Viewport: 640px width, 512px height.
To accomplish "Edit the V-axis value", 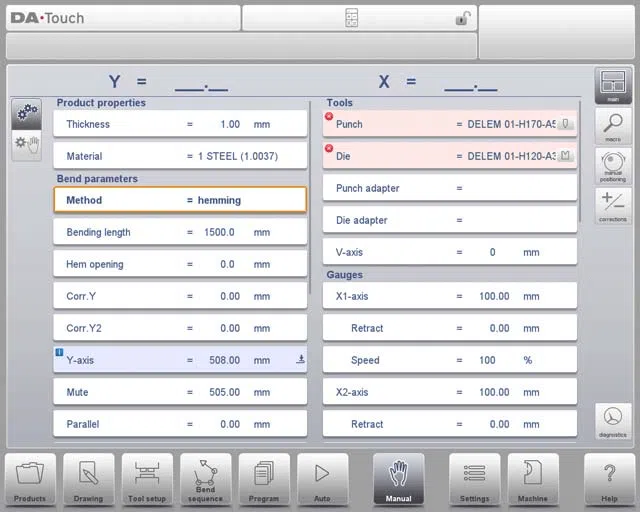I will click(x=450, y=252).
